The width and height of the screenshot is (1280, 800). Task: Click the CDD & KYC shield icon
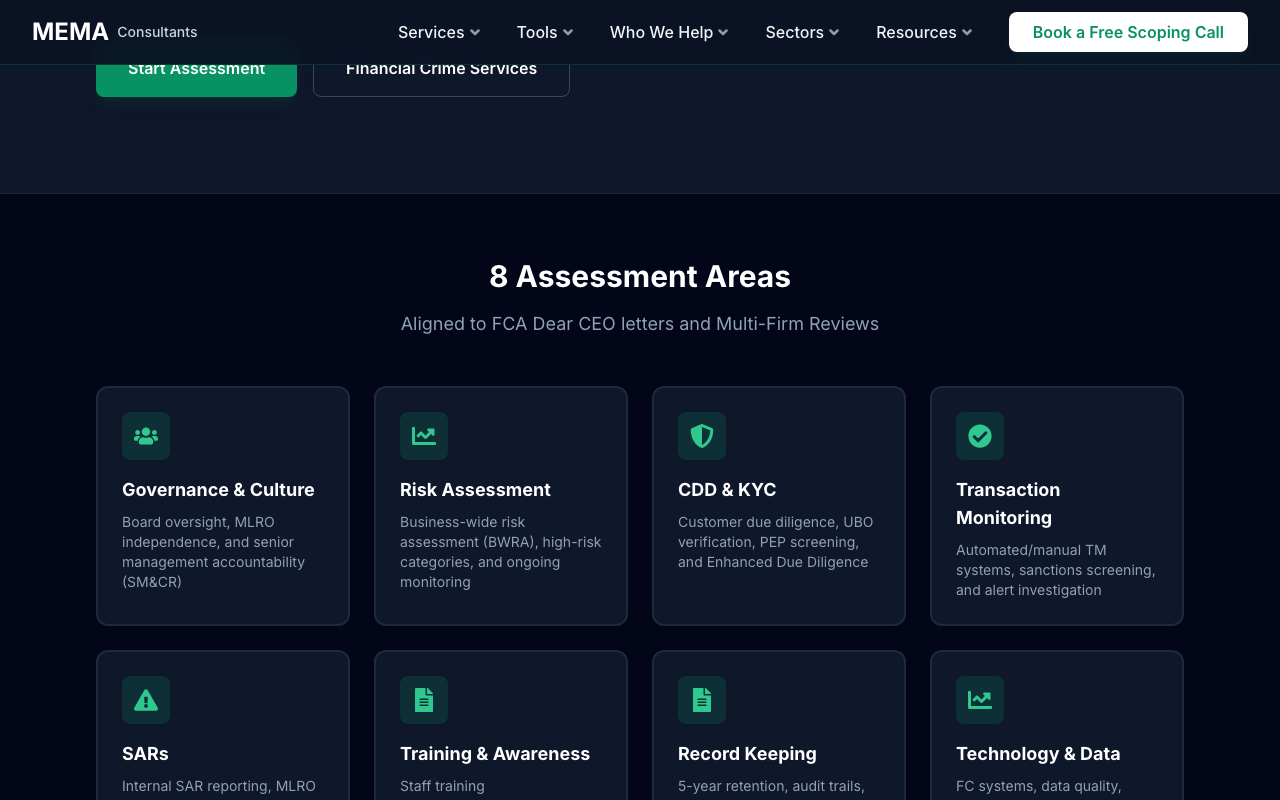pyautogui.click(x=702, y=436)
